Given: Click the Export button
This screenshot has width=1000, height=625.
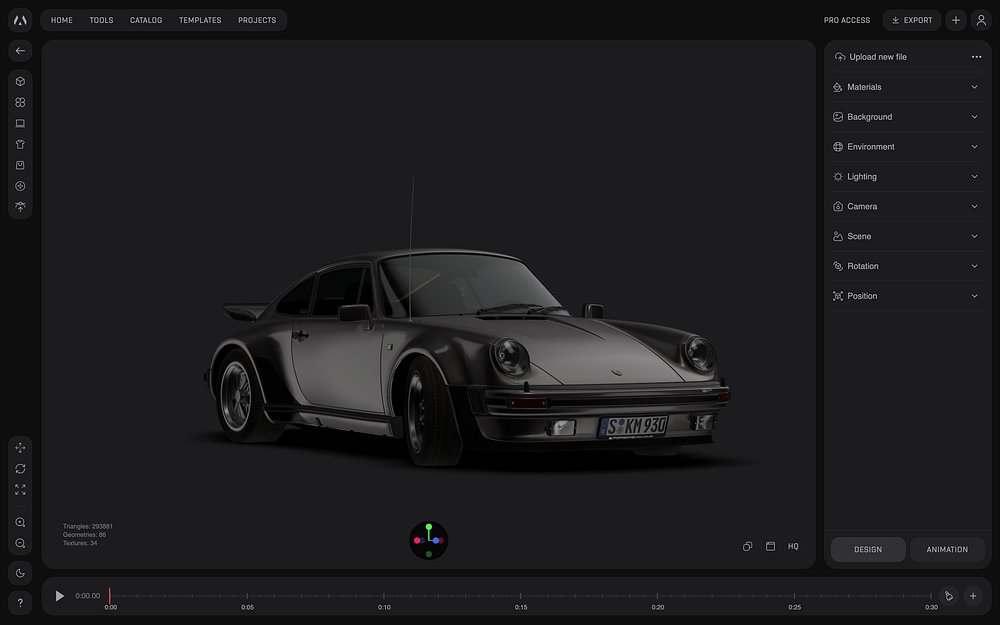Looking at the screenshot, I should pyautogui.click(x=911, y=20).
